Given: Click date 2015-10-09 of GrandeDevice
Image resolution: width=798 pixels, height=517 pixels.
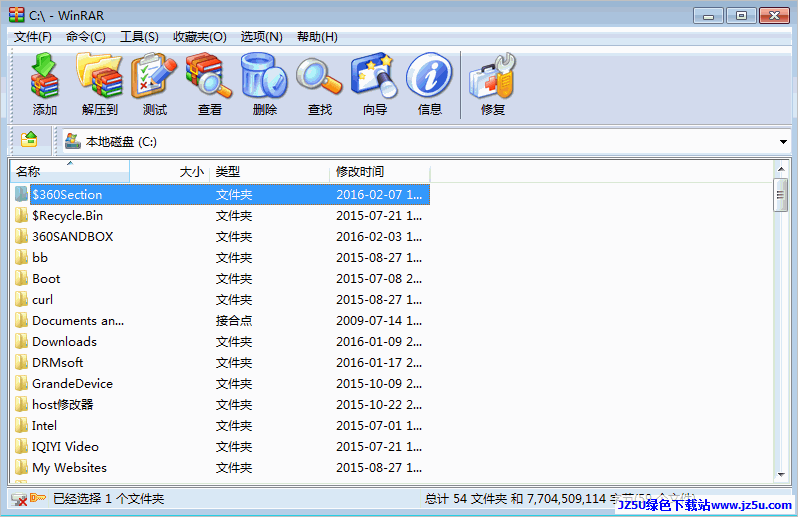Looking at the screenshot, I should coord(379,383).
